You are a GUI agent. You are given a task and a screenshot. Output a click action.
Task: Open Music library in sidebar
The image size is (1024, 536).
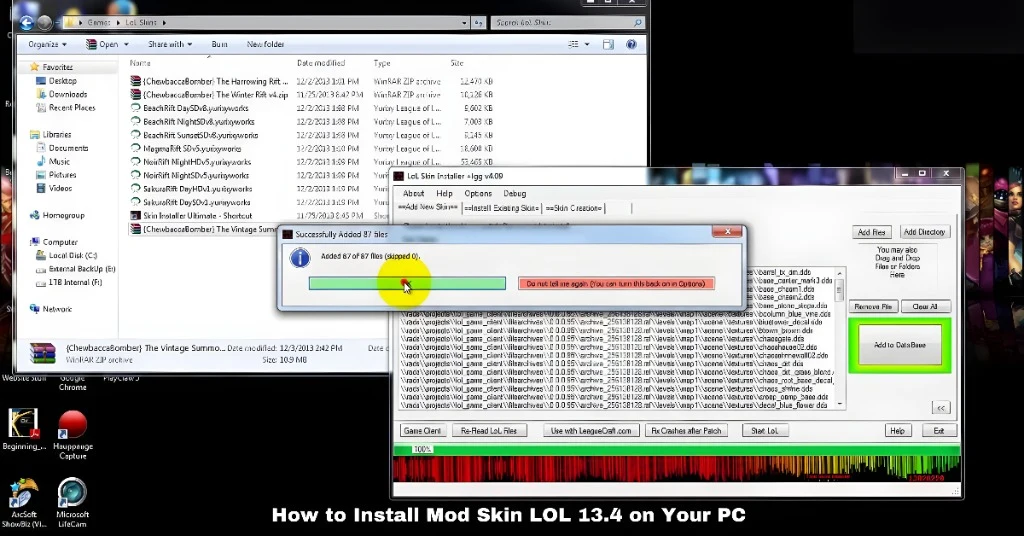pos(59,161)
